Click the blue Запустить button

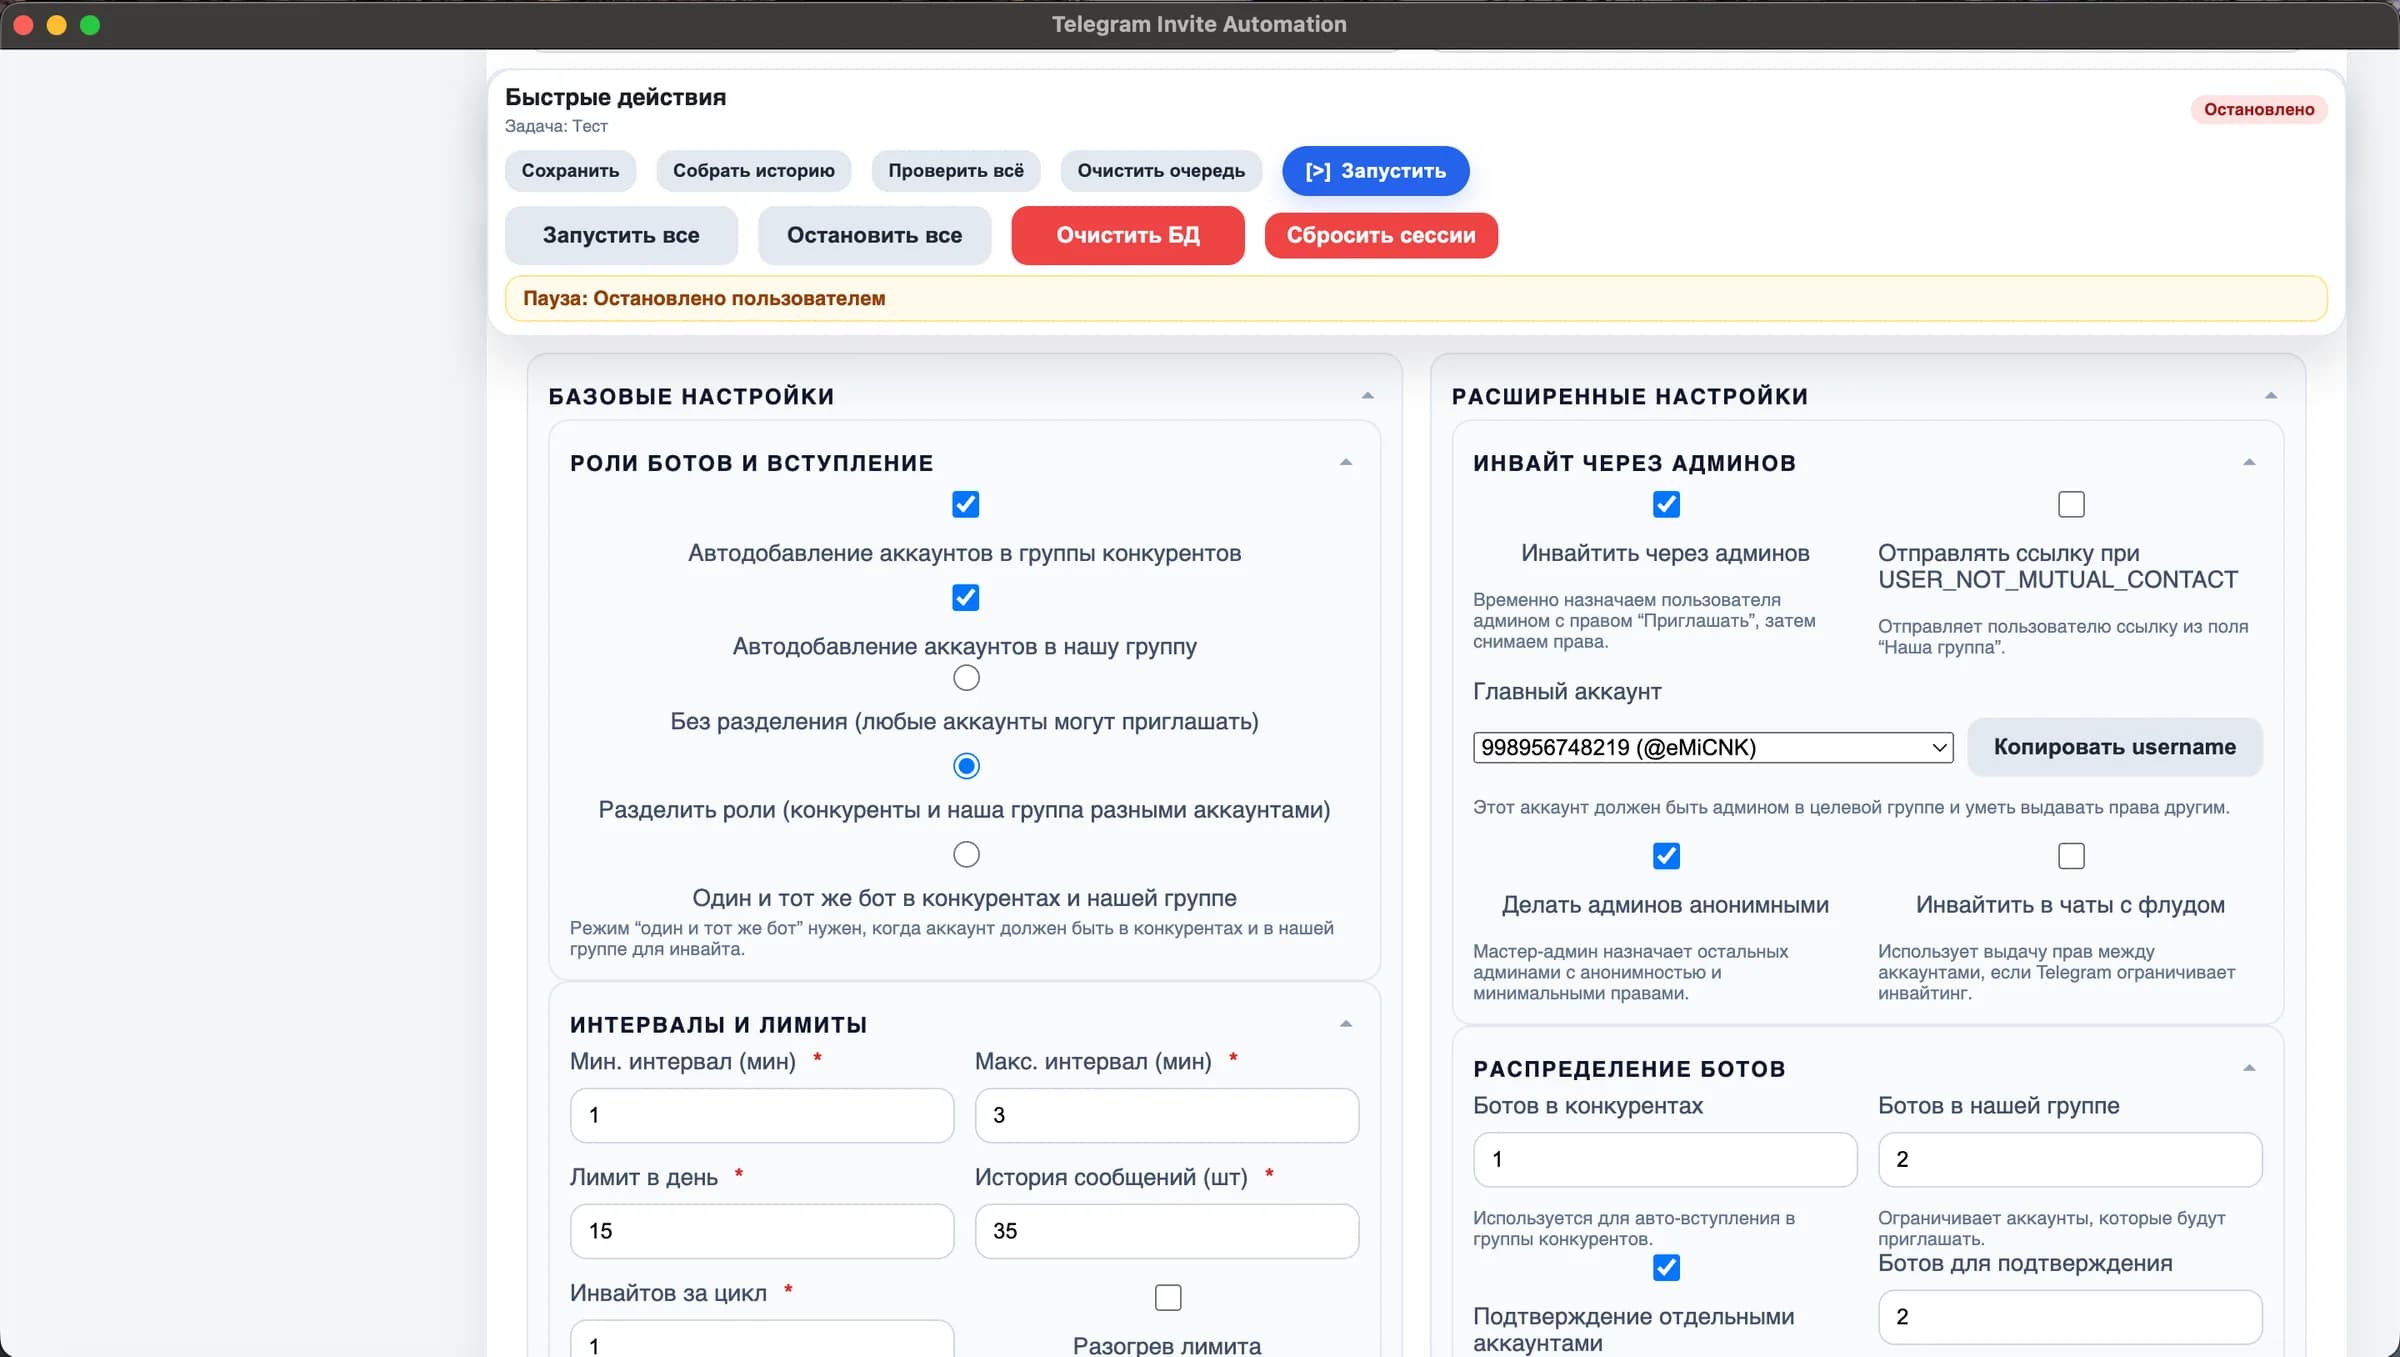click(x=1375, y=171)
